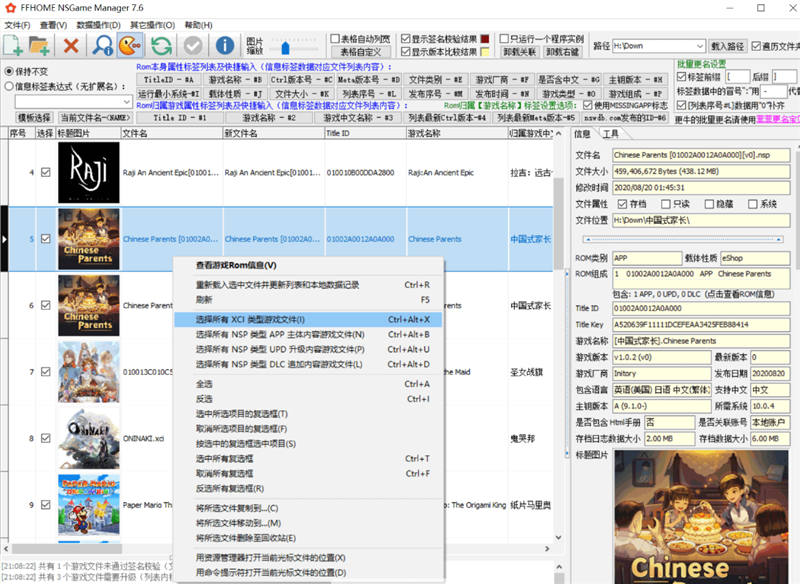Toggle 只读 file attribute checkbox
This screenshot has height=584, width=800.
pos(666,204)
